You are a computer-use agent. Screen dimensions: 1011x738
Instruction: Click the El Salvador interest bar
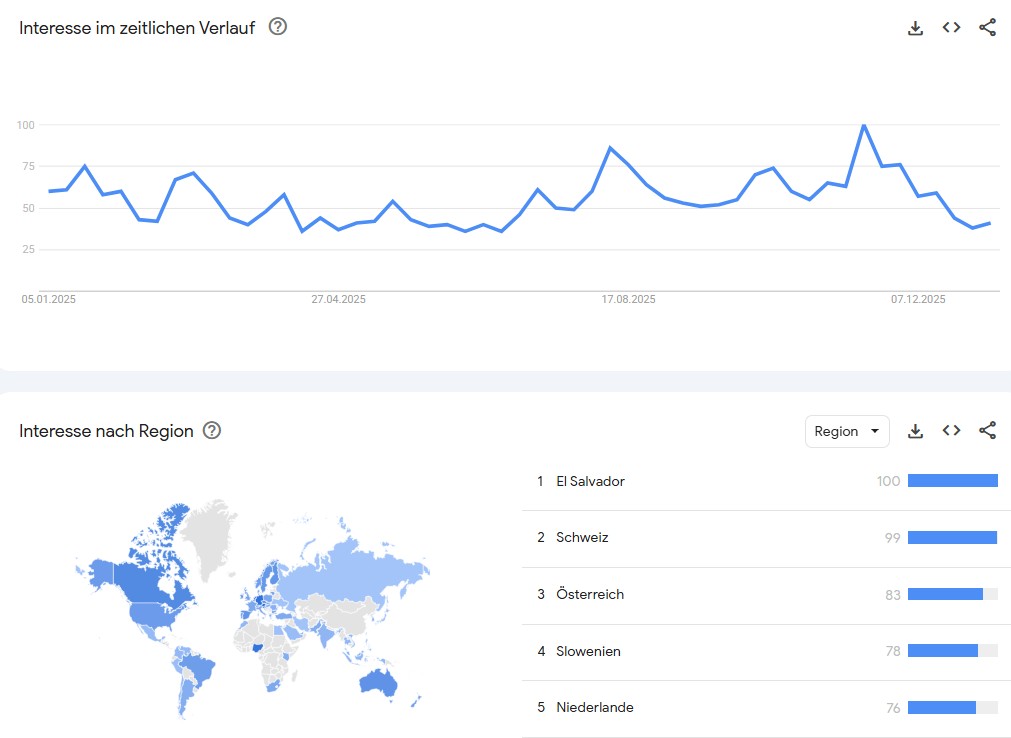(952, 481)
